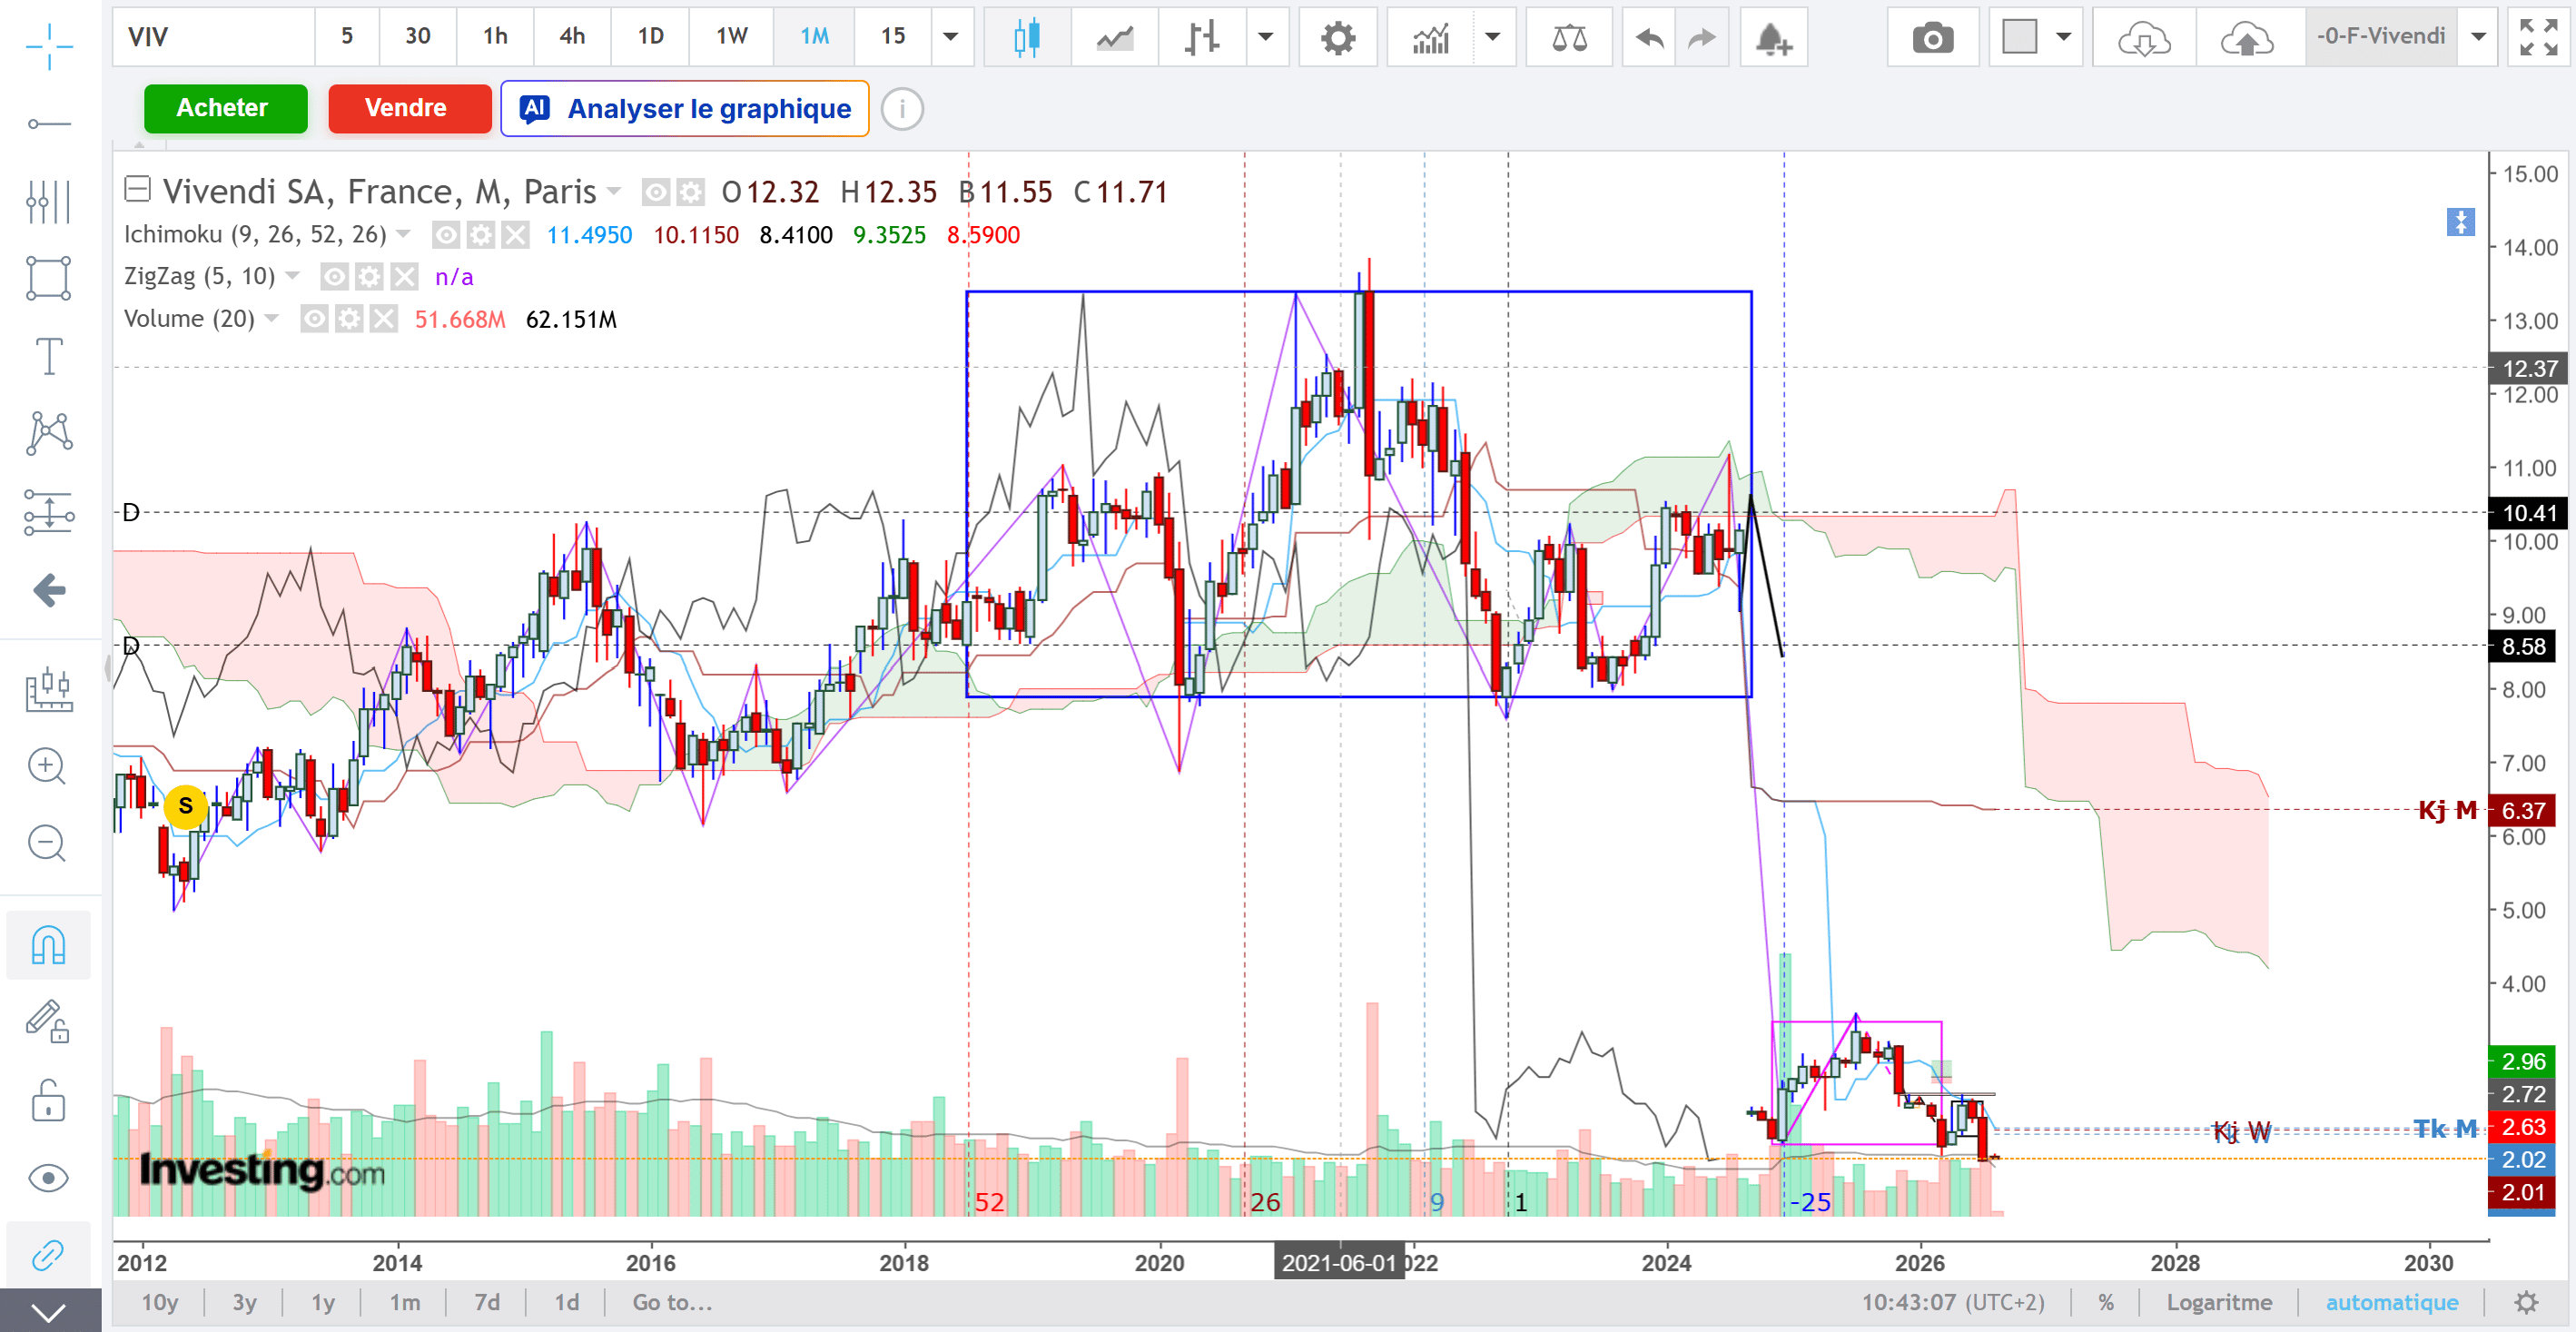Save the chart layout to the cloud
The image size is (2576, 1332).
[x=2247, y=38]
